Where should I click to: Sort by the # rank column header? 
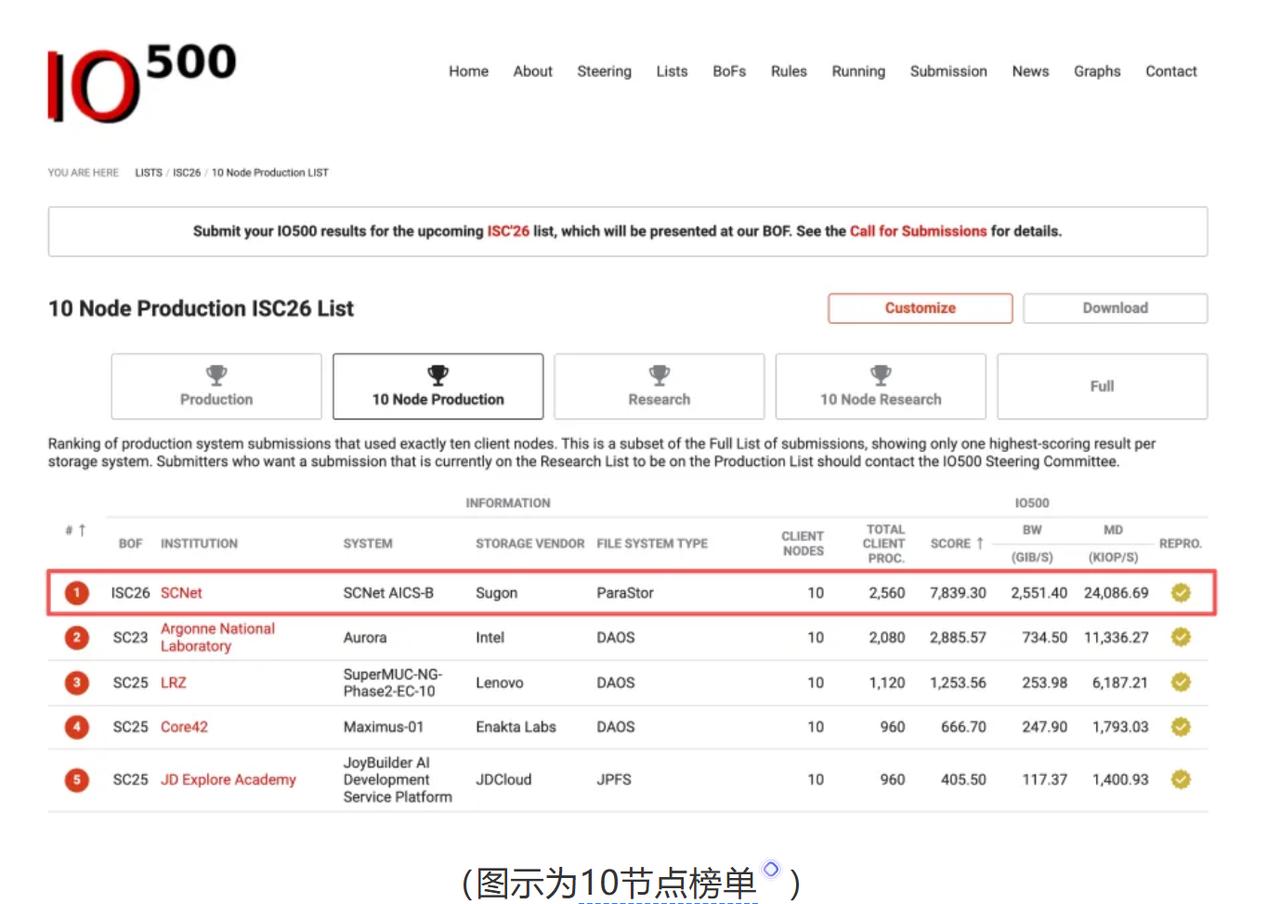[75, 530]
